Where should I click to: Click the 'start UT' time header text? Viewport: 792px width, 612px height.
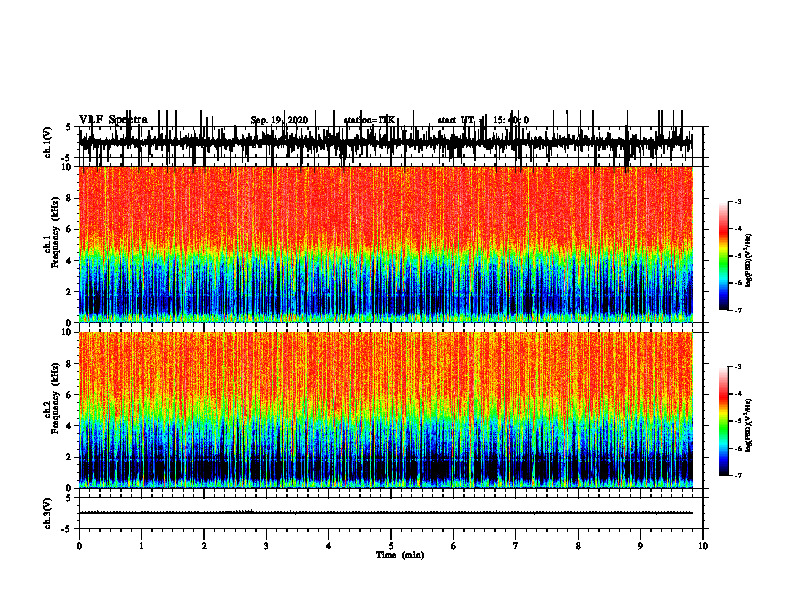point(457,120)
